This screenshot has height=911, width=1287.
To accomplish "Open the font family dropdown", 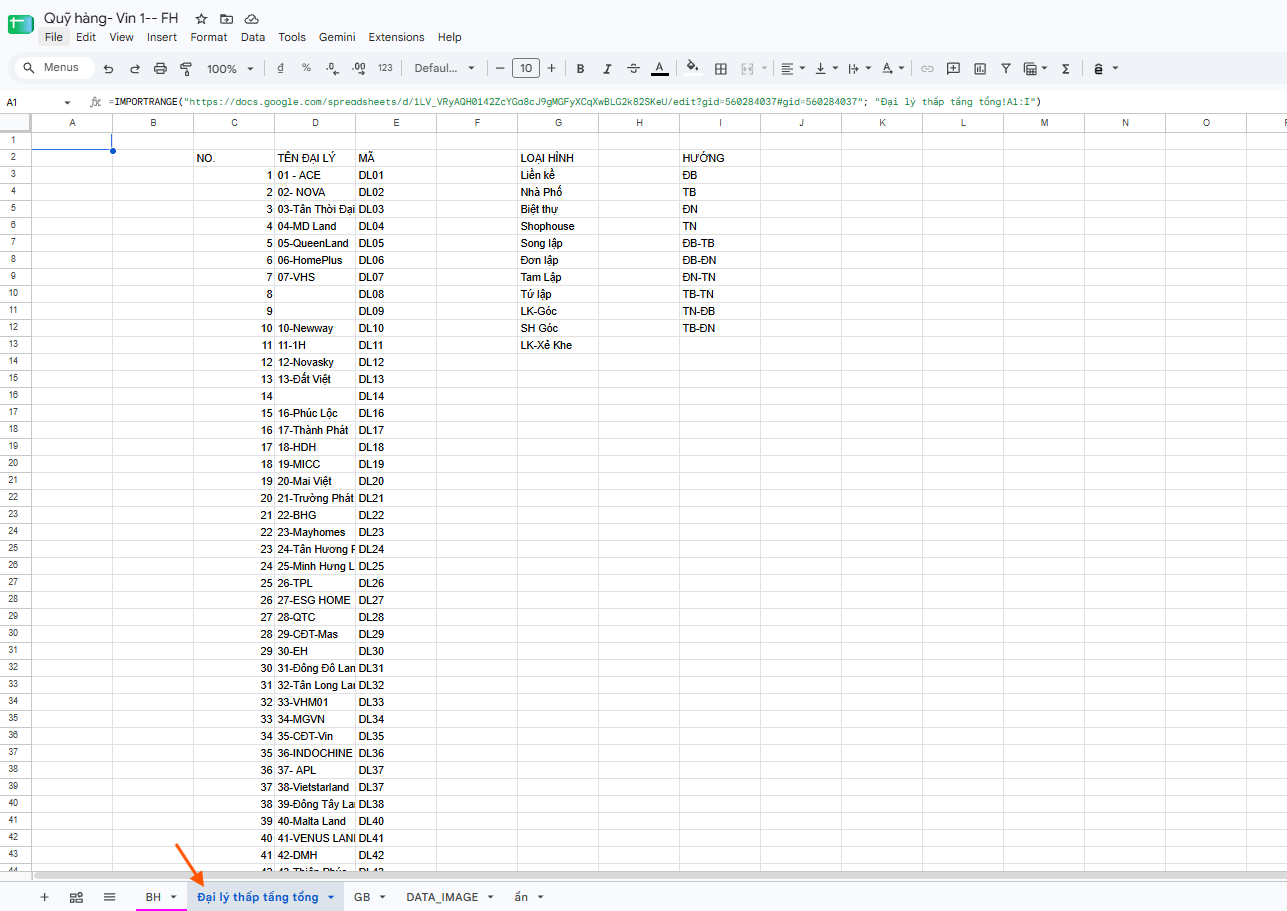I will pos(445,68).
